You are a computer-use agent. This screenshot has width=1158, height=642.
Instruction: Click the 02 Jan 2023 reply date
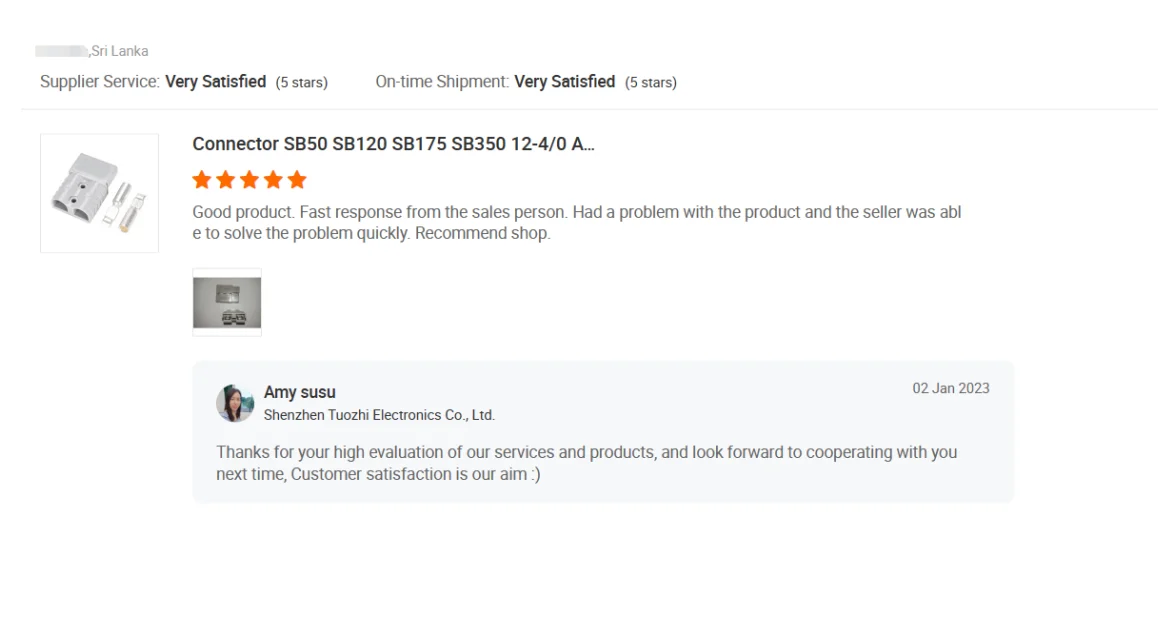pos(950,388)
